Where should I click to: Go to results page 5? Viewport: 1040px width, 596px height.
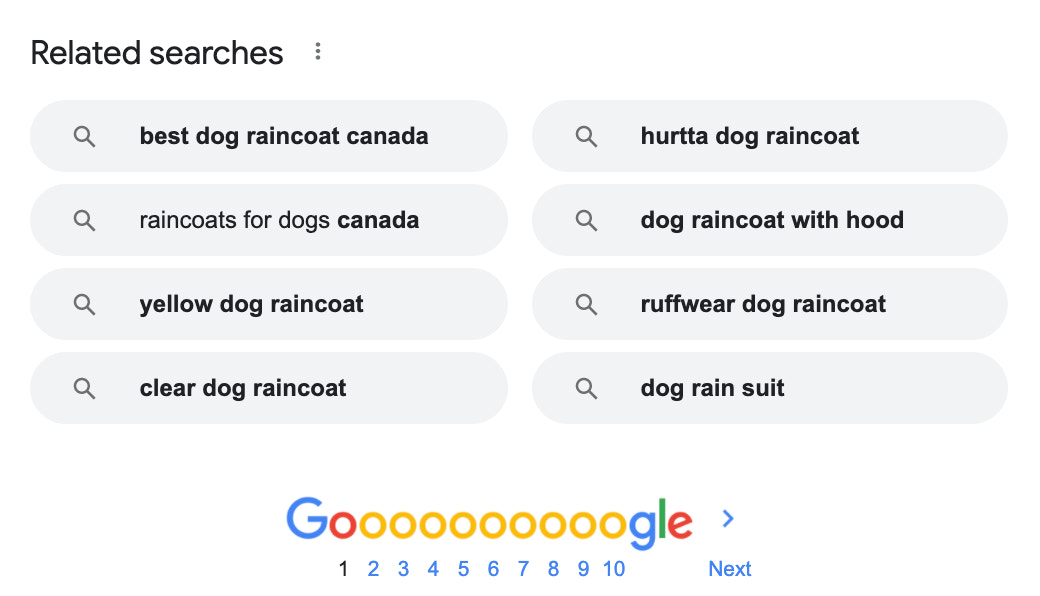pos(463,569)
